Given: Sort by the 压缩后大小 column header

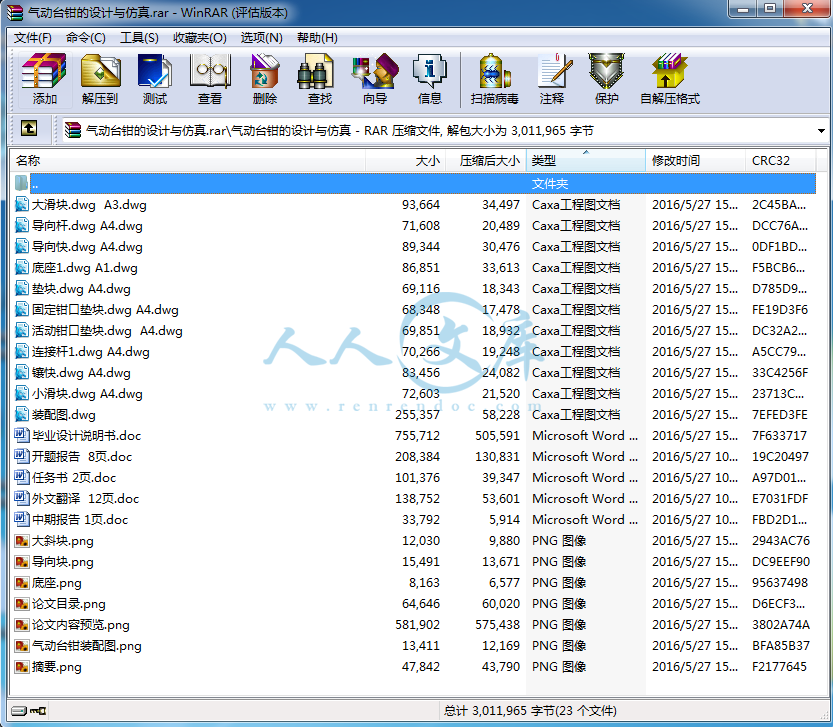Looking at the screenshot, I should point(486,160).
